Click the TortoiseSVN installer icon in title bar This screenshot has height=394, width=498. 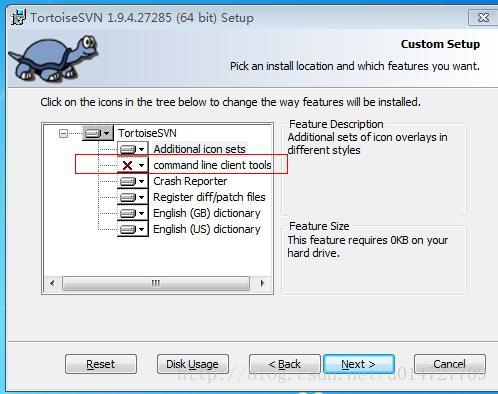click(18, 17)
